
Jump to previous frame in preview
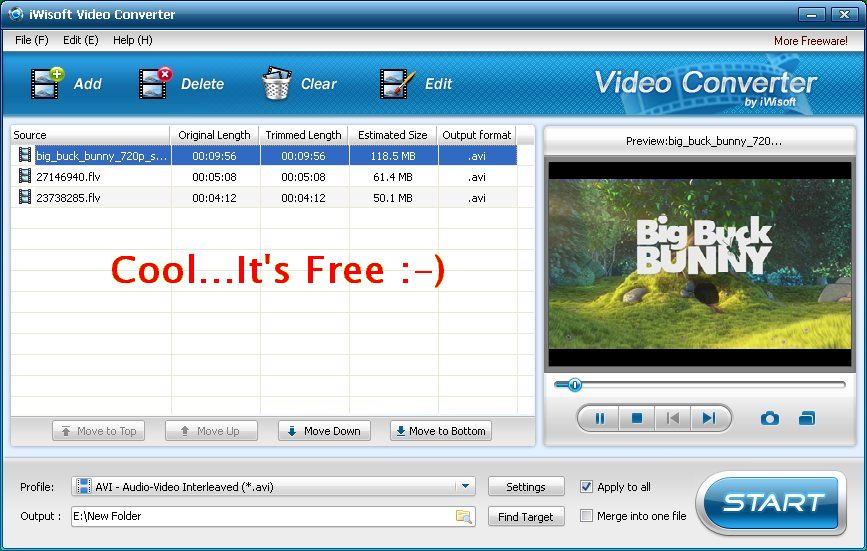coord(672,418)
